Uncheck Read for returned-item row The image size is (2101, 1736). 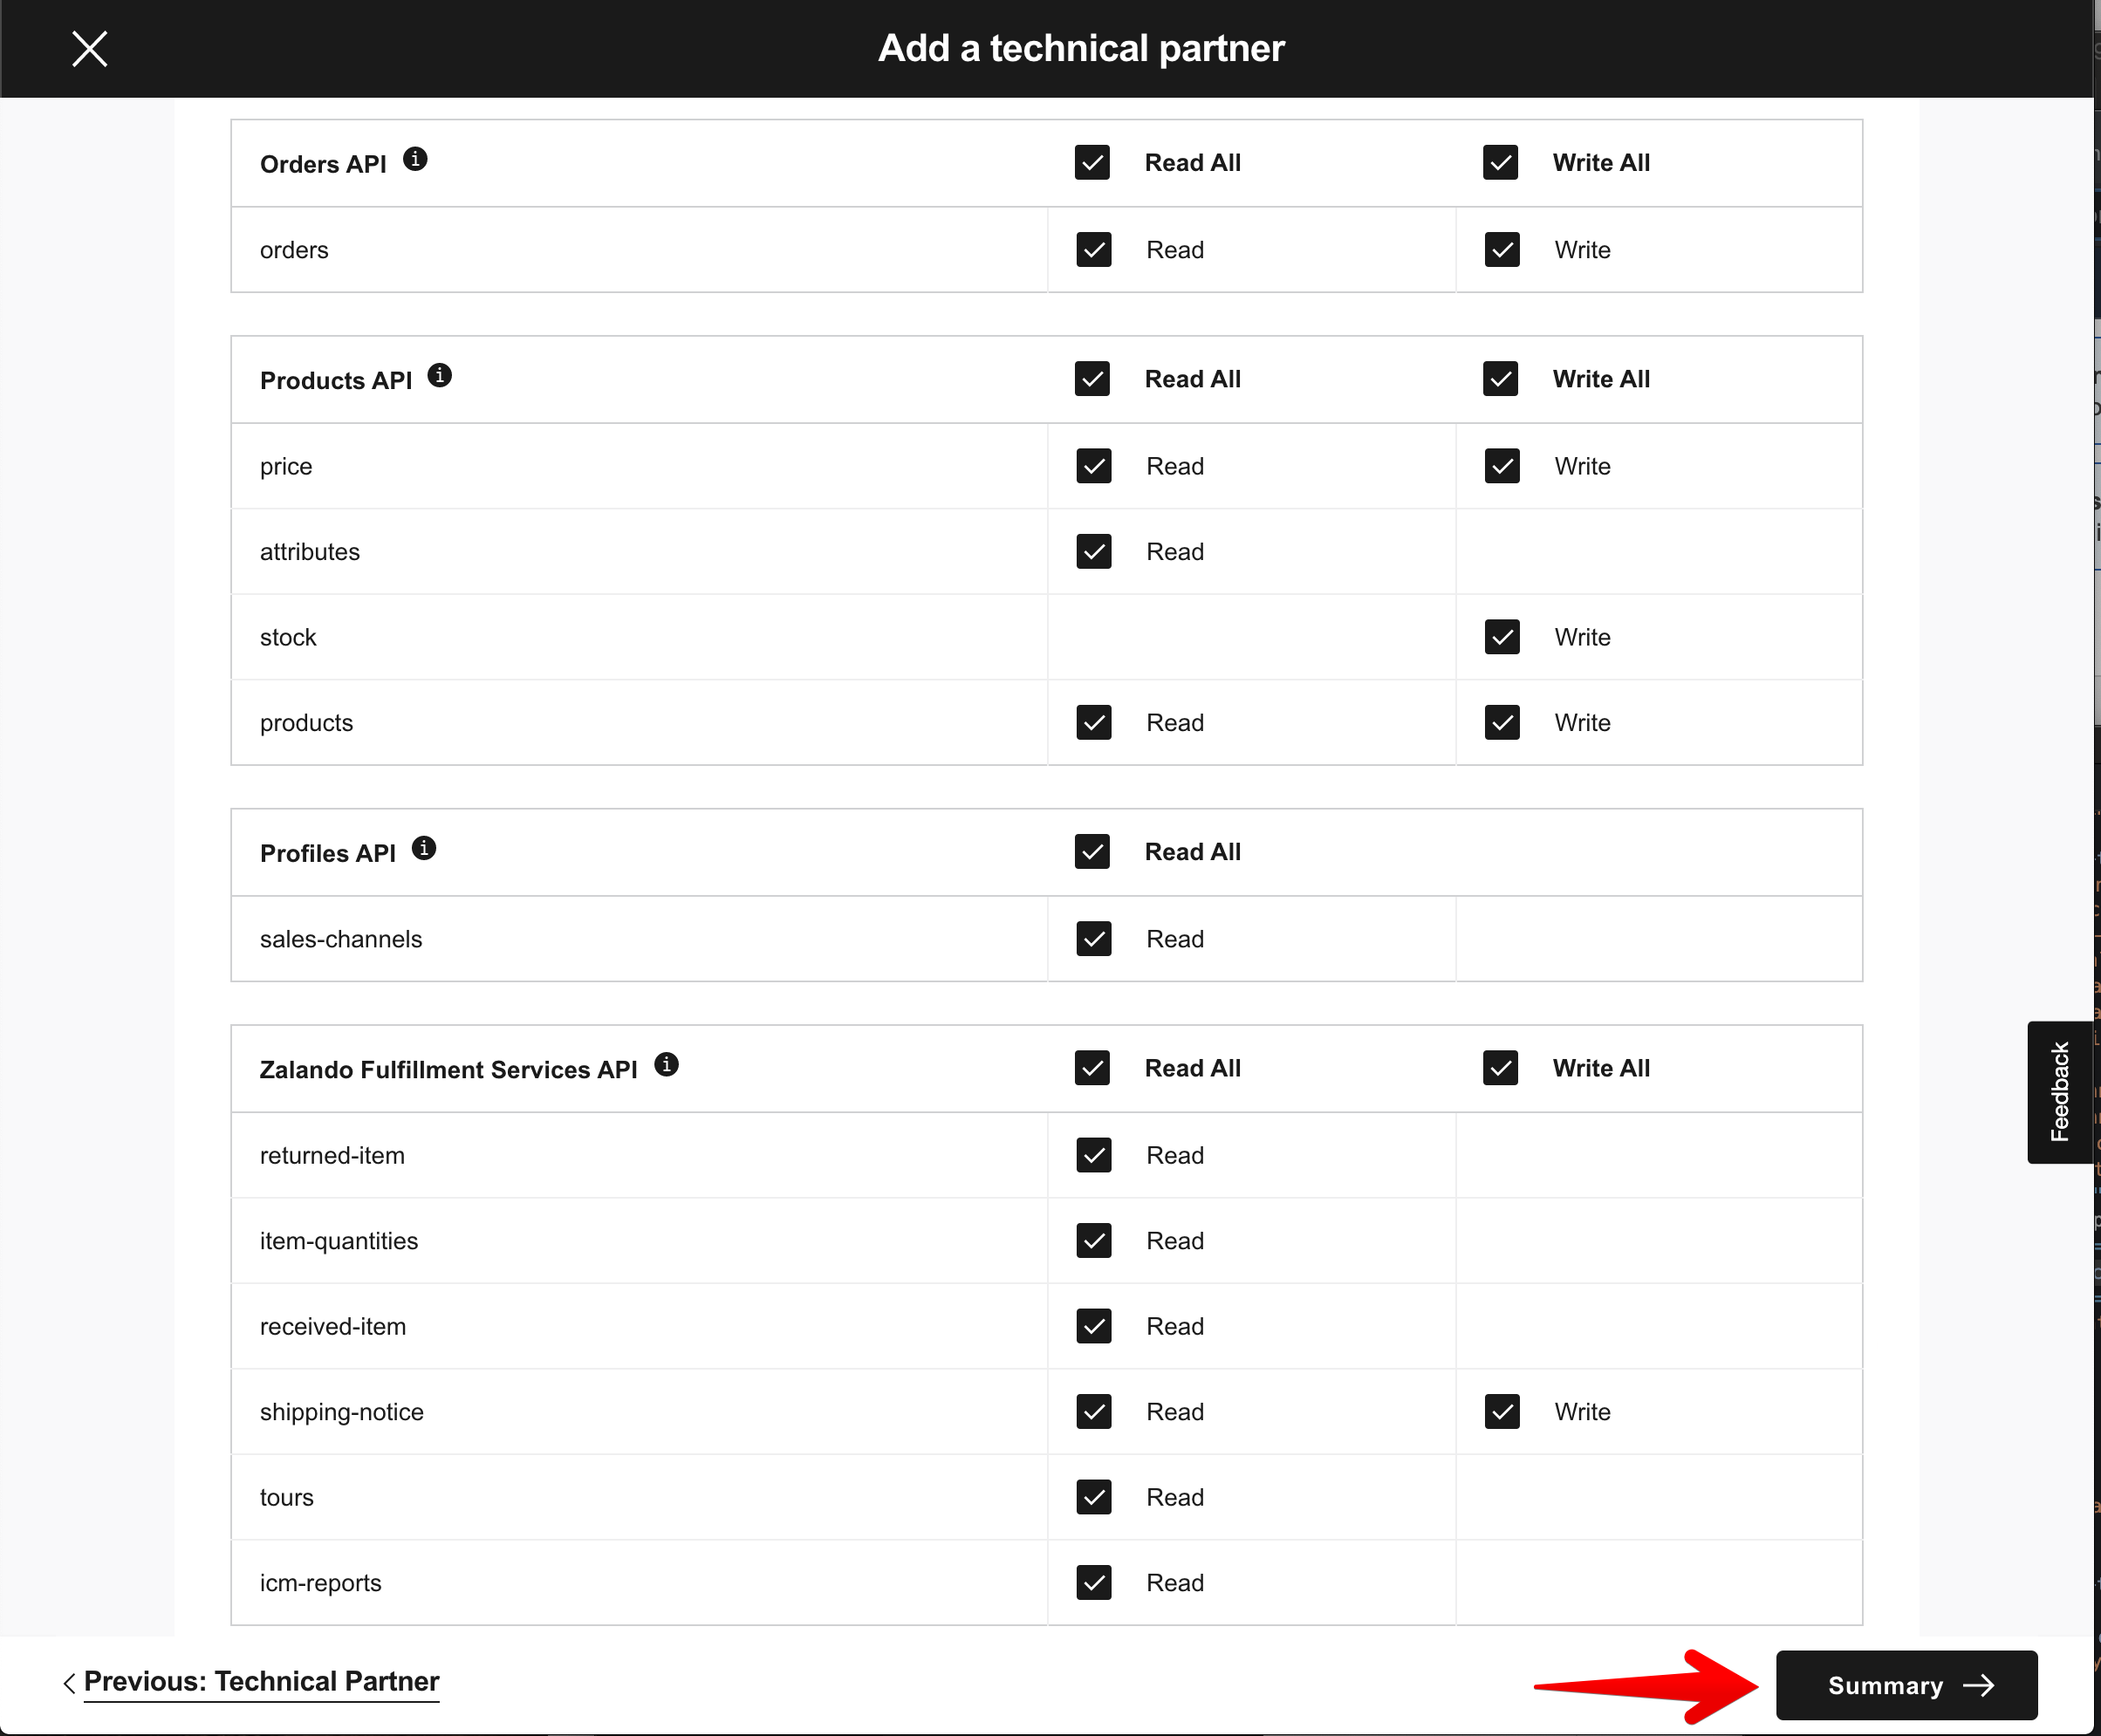[x=1094, y=1155]
